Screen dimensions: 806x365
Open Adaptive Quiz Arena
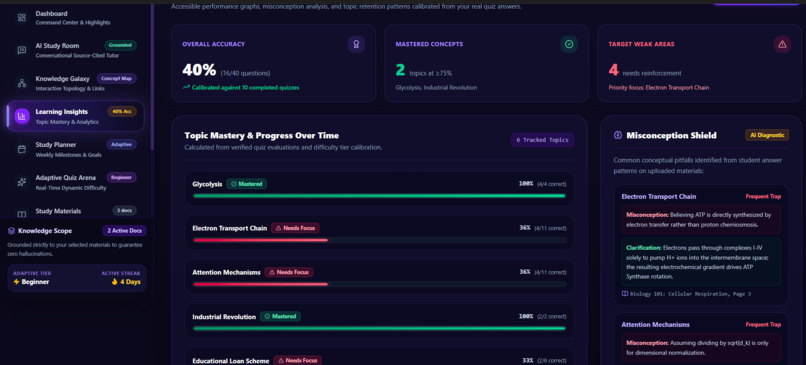76,182
